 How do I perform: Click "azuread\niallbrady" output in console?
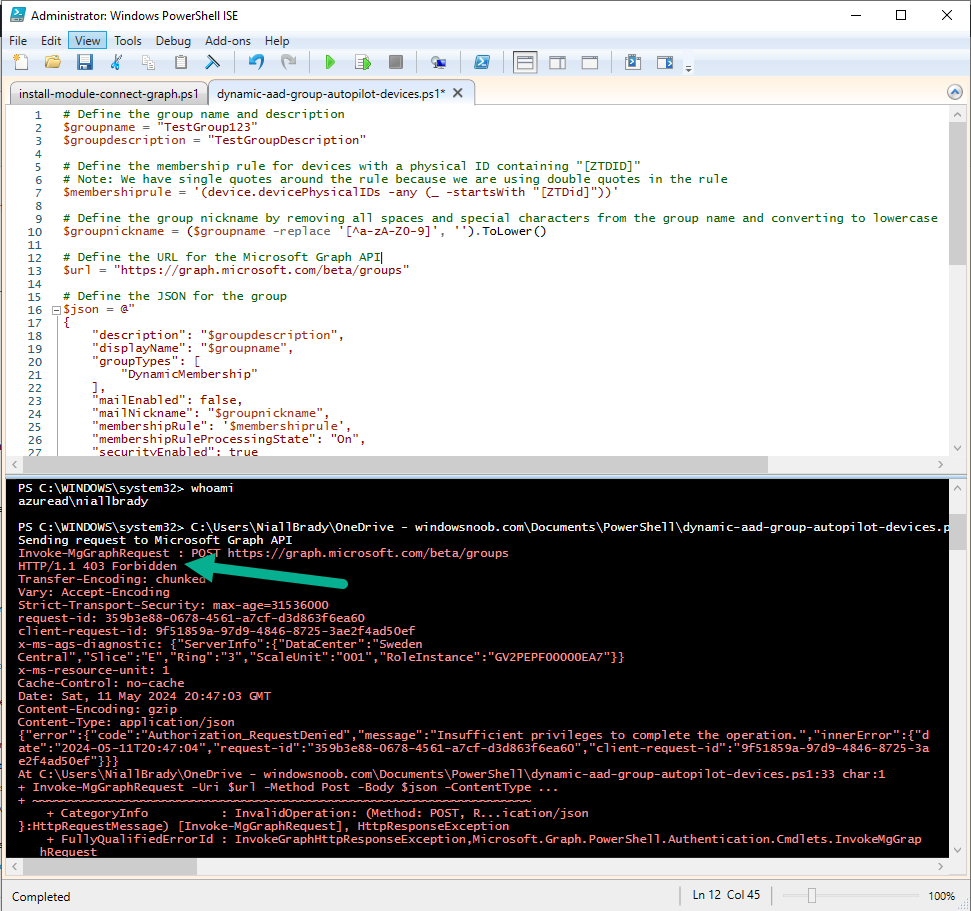83,501
